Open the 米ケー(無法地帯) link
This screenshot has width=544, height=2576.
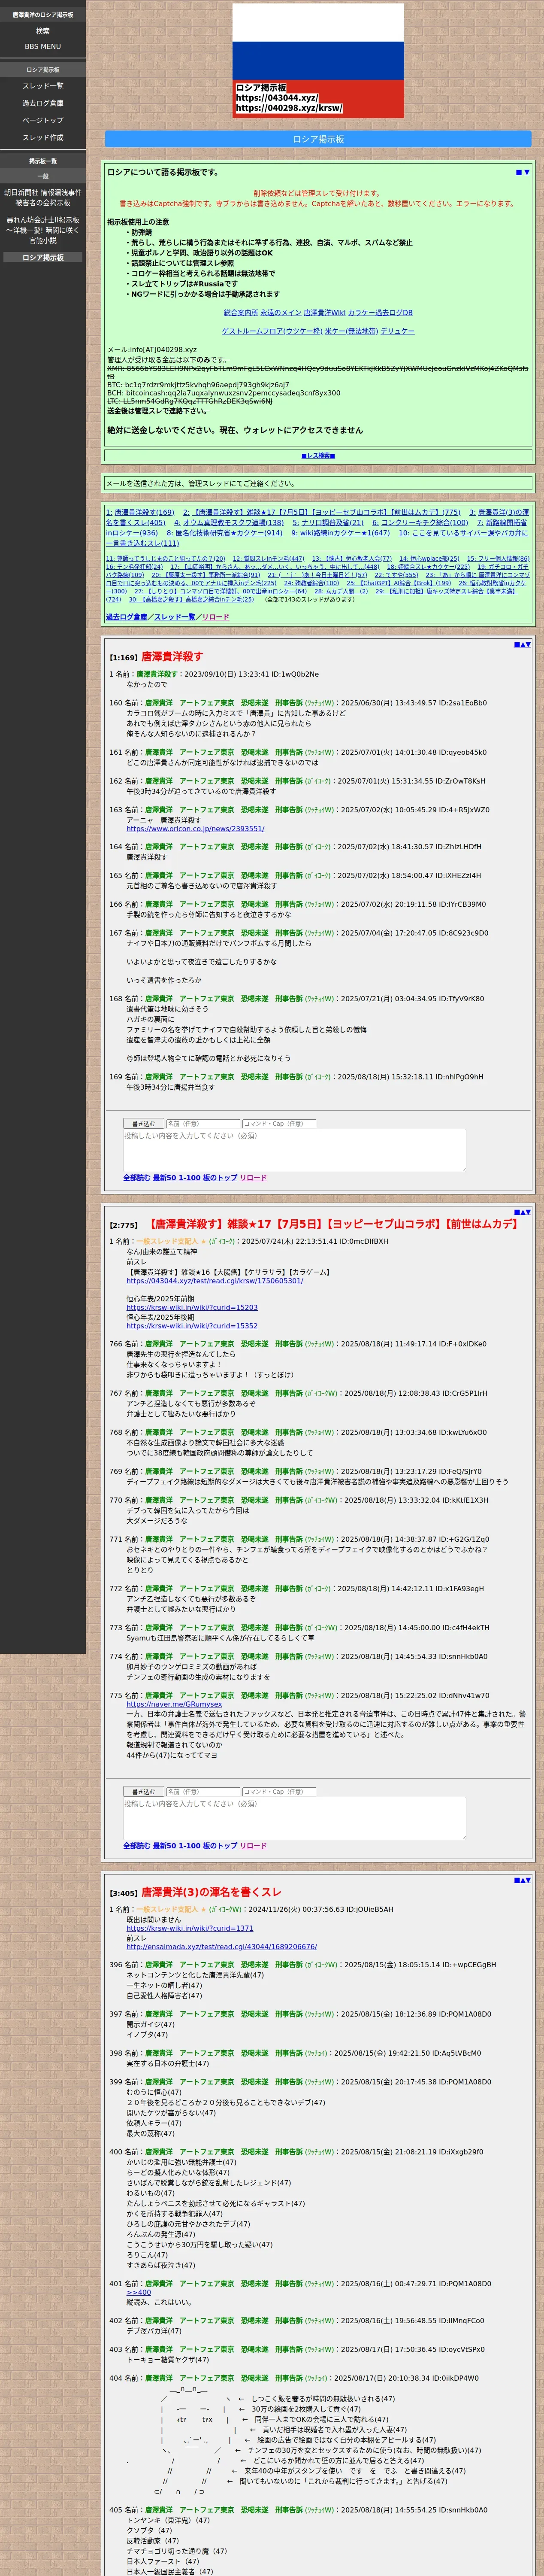[351, 331]
